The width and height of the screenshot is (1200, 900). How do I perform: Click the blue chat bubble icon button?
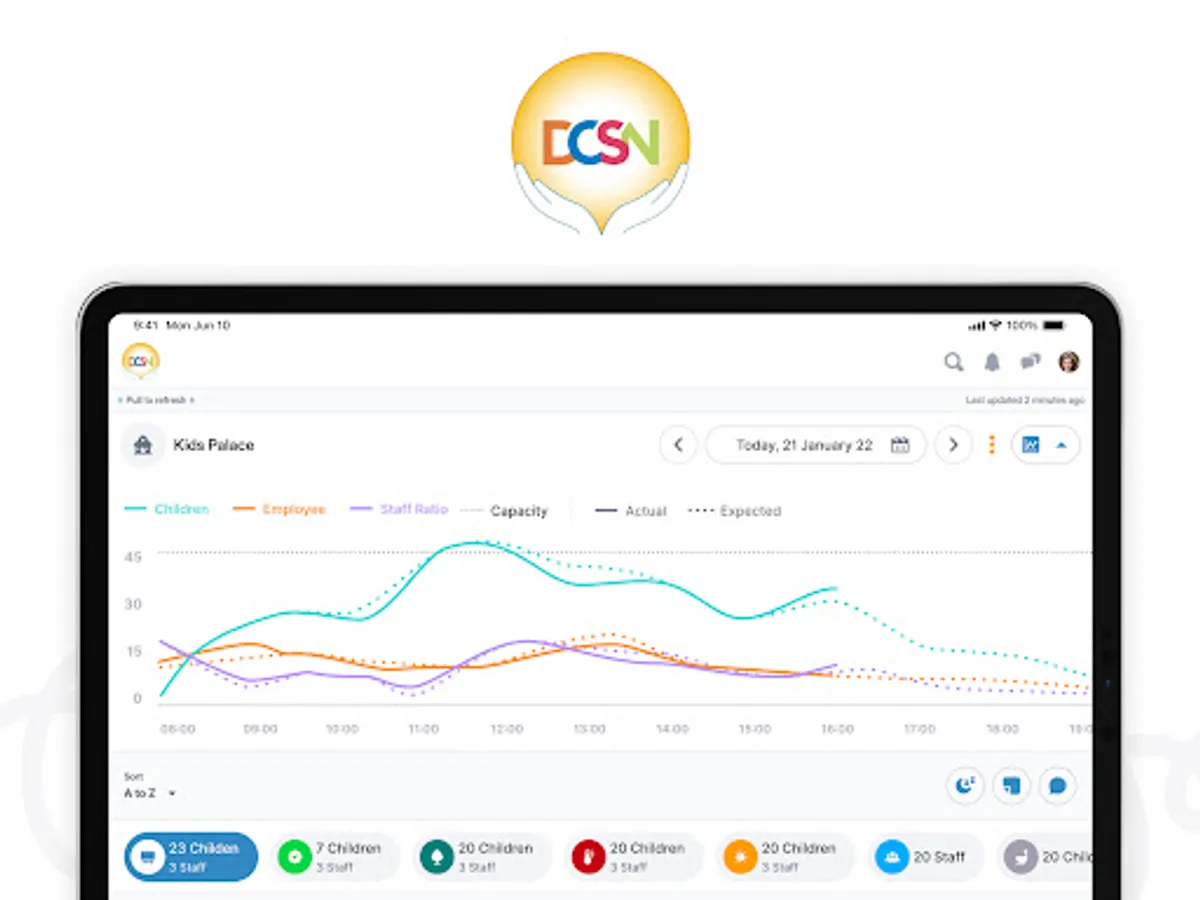1057,786
